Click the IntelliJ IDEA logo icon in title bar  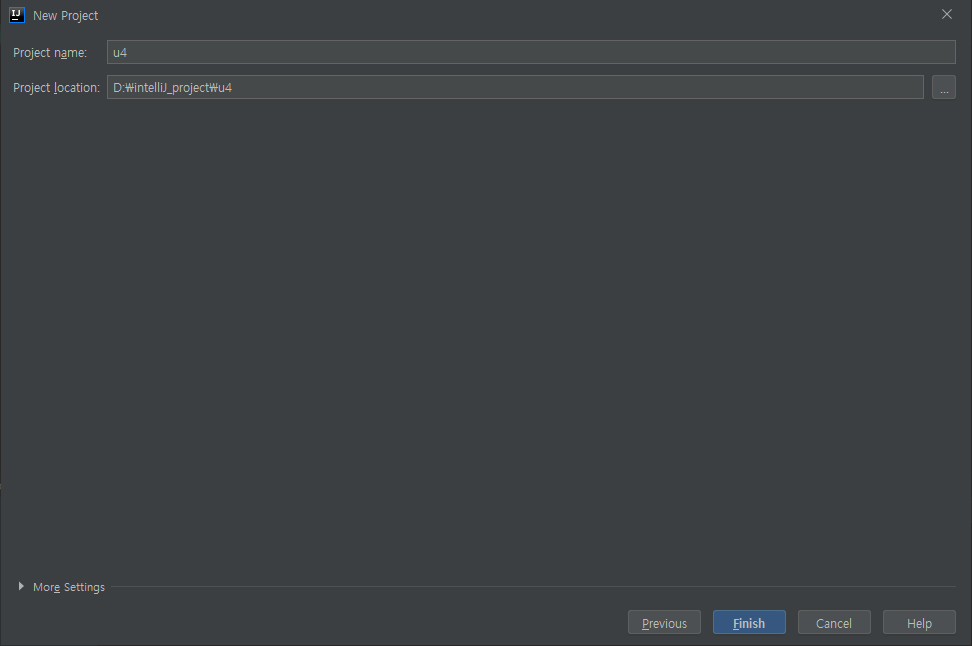pyautogui.click(x=17, y=15)
